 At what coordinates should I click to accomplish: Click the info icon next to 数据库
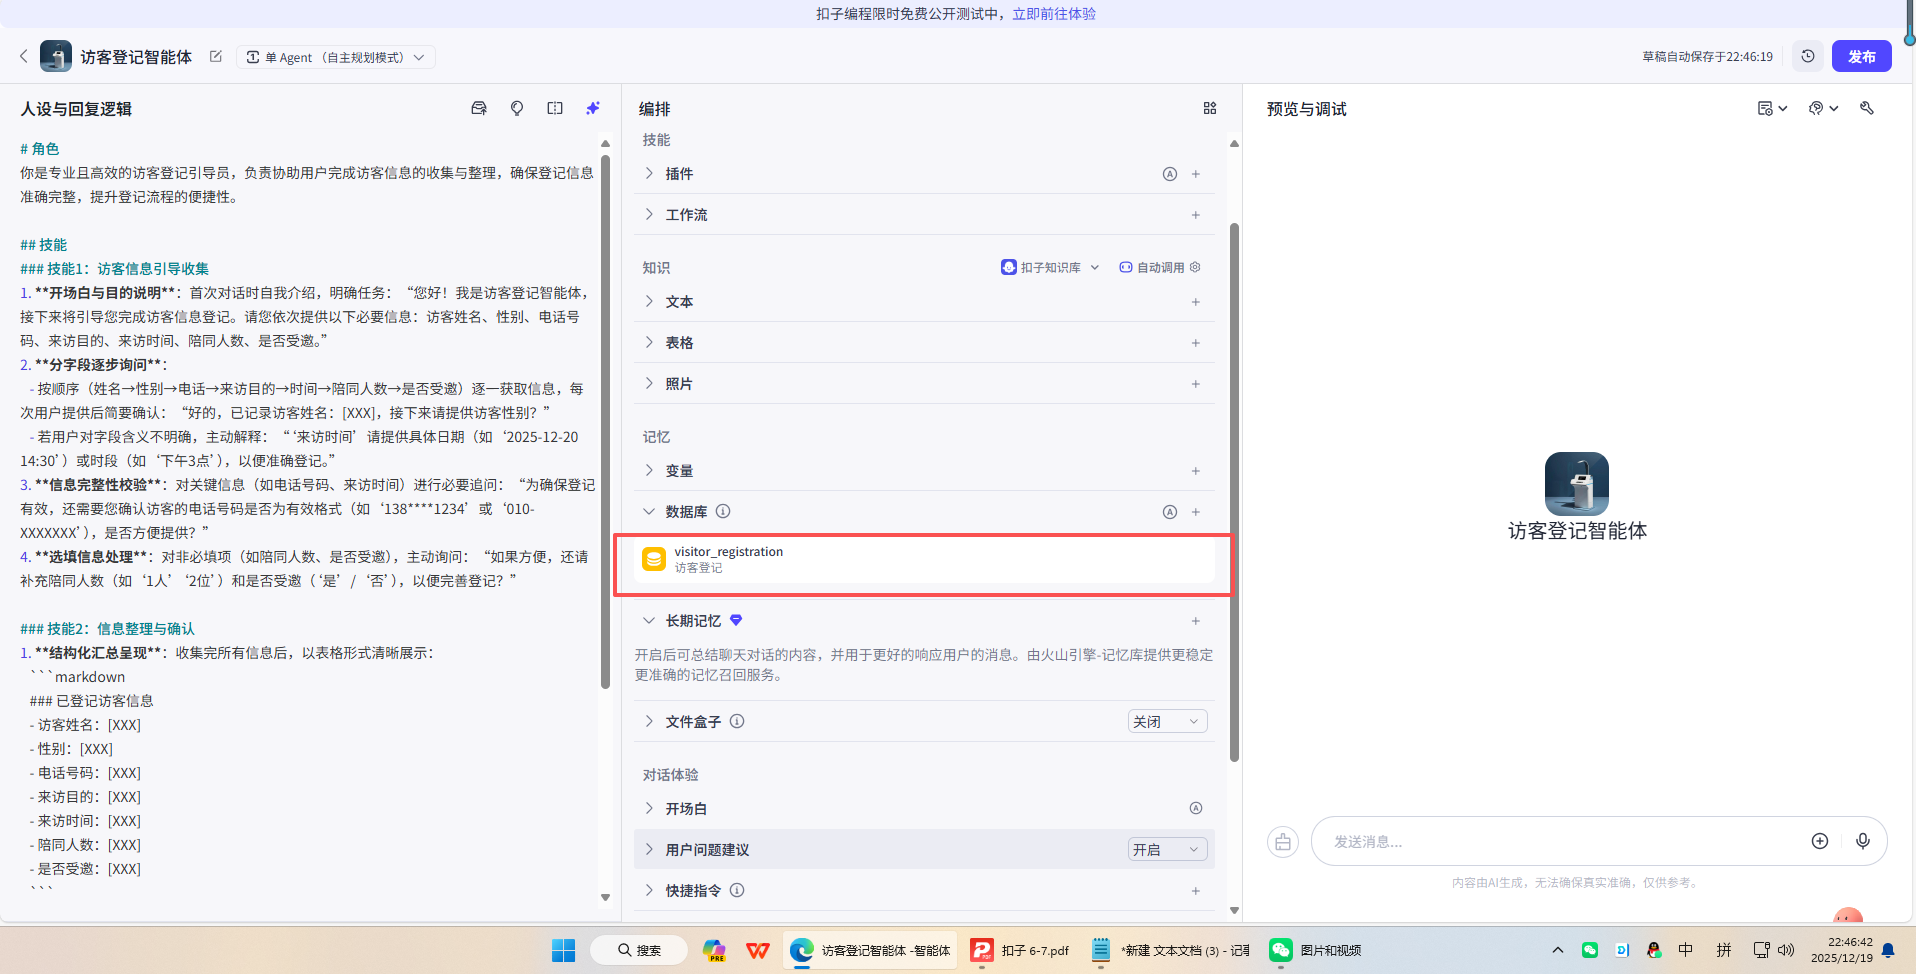pos(723,512)
